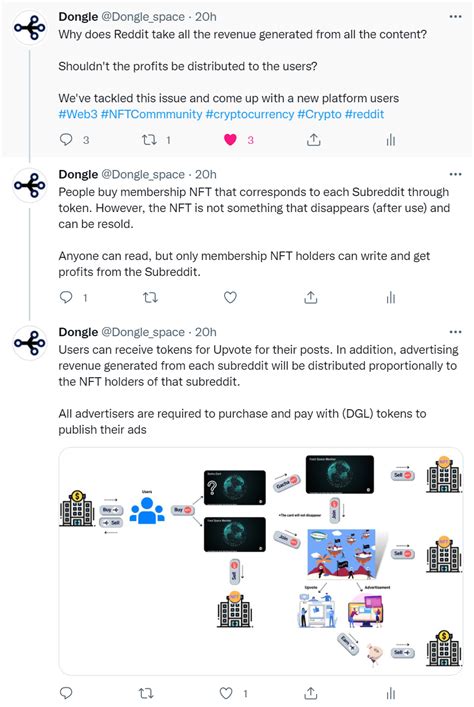Share the first tweet about Reddit revenue
The width and height of the screenshot is (474, 707).
point(313,140)
